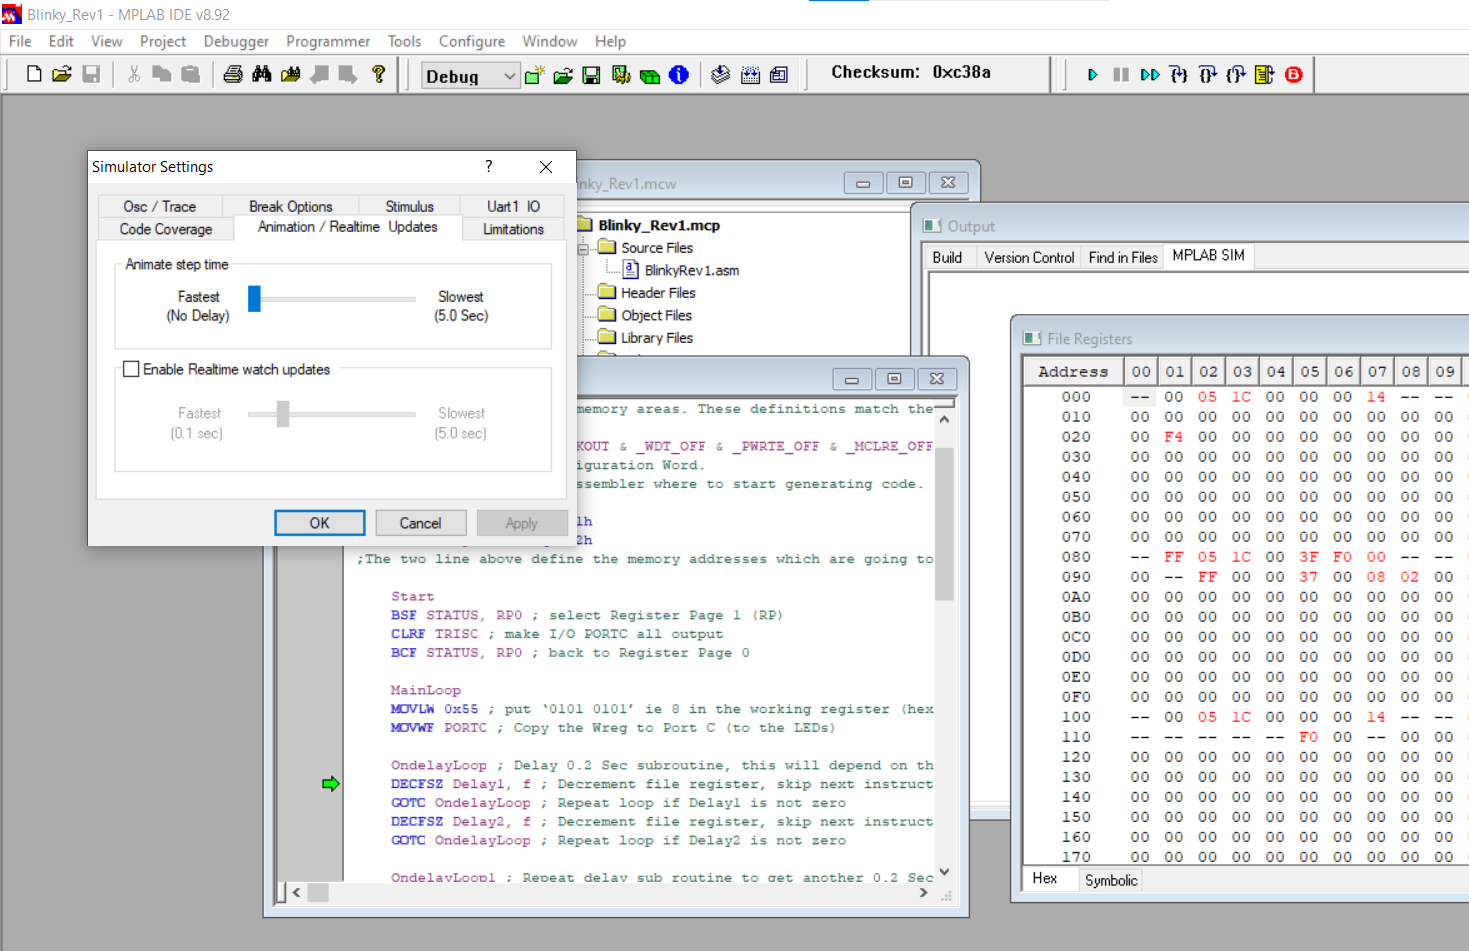This screenshot has width=1469, height=951.
Task: Switch to the Symbolic view in File Registers
Action: [1111, 881]
